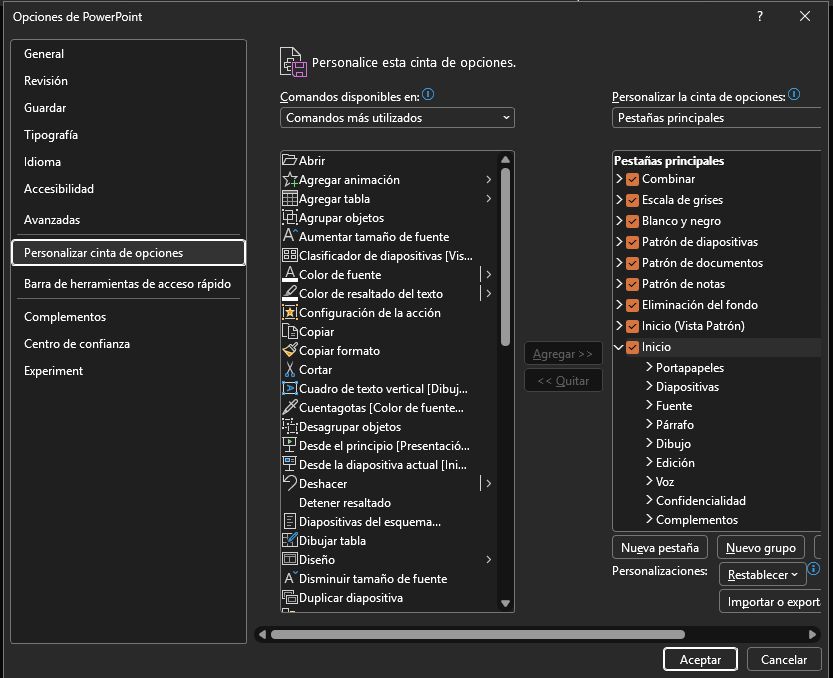Disable the Blanco y negro checkbox
833x678 pixels.
click(x=632, y=221)
